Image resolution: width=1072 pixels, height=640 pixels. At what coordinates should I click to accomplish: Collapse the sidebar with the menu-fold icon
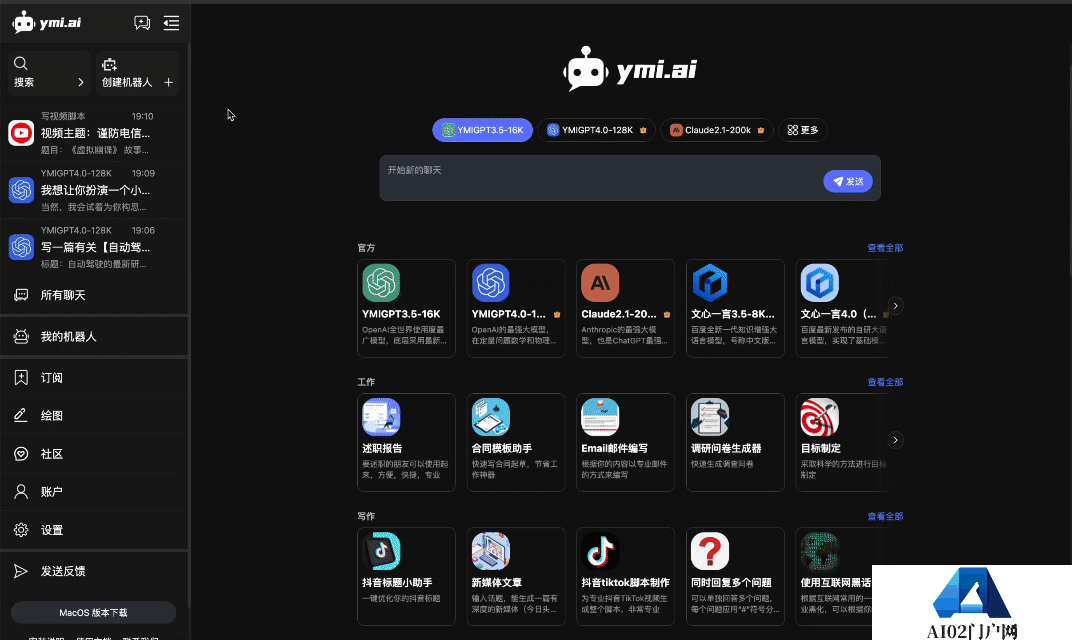(x=171, y=23)
